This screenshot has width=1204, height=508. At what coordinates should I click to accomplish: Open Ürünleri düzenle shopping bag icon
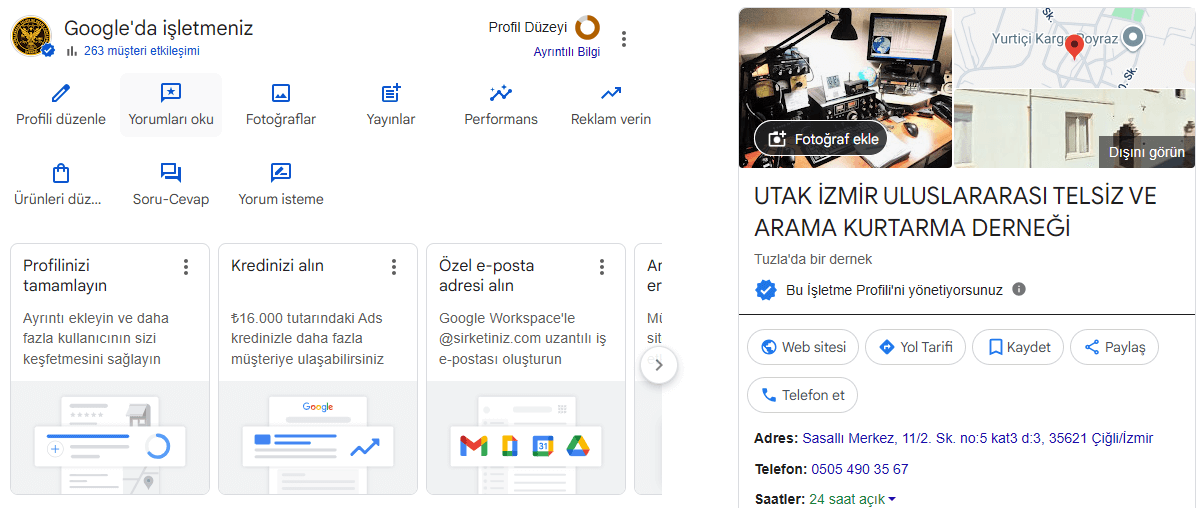61,173
